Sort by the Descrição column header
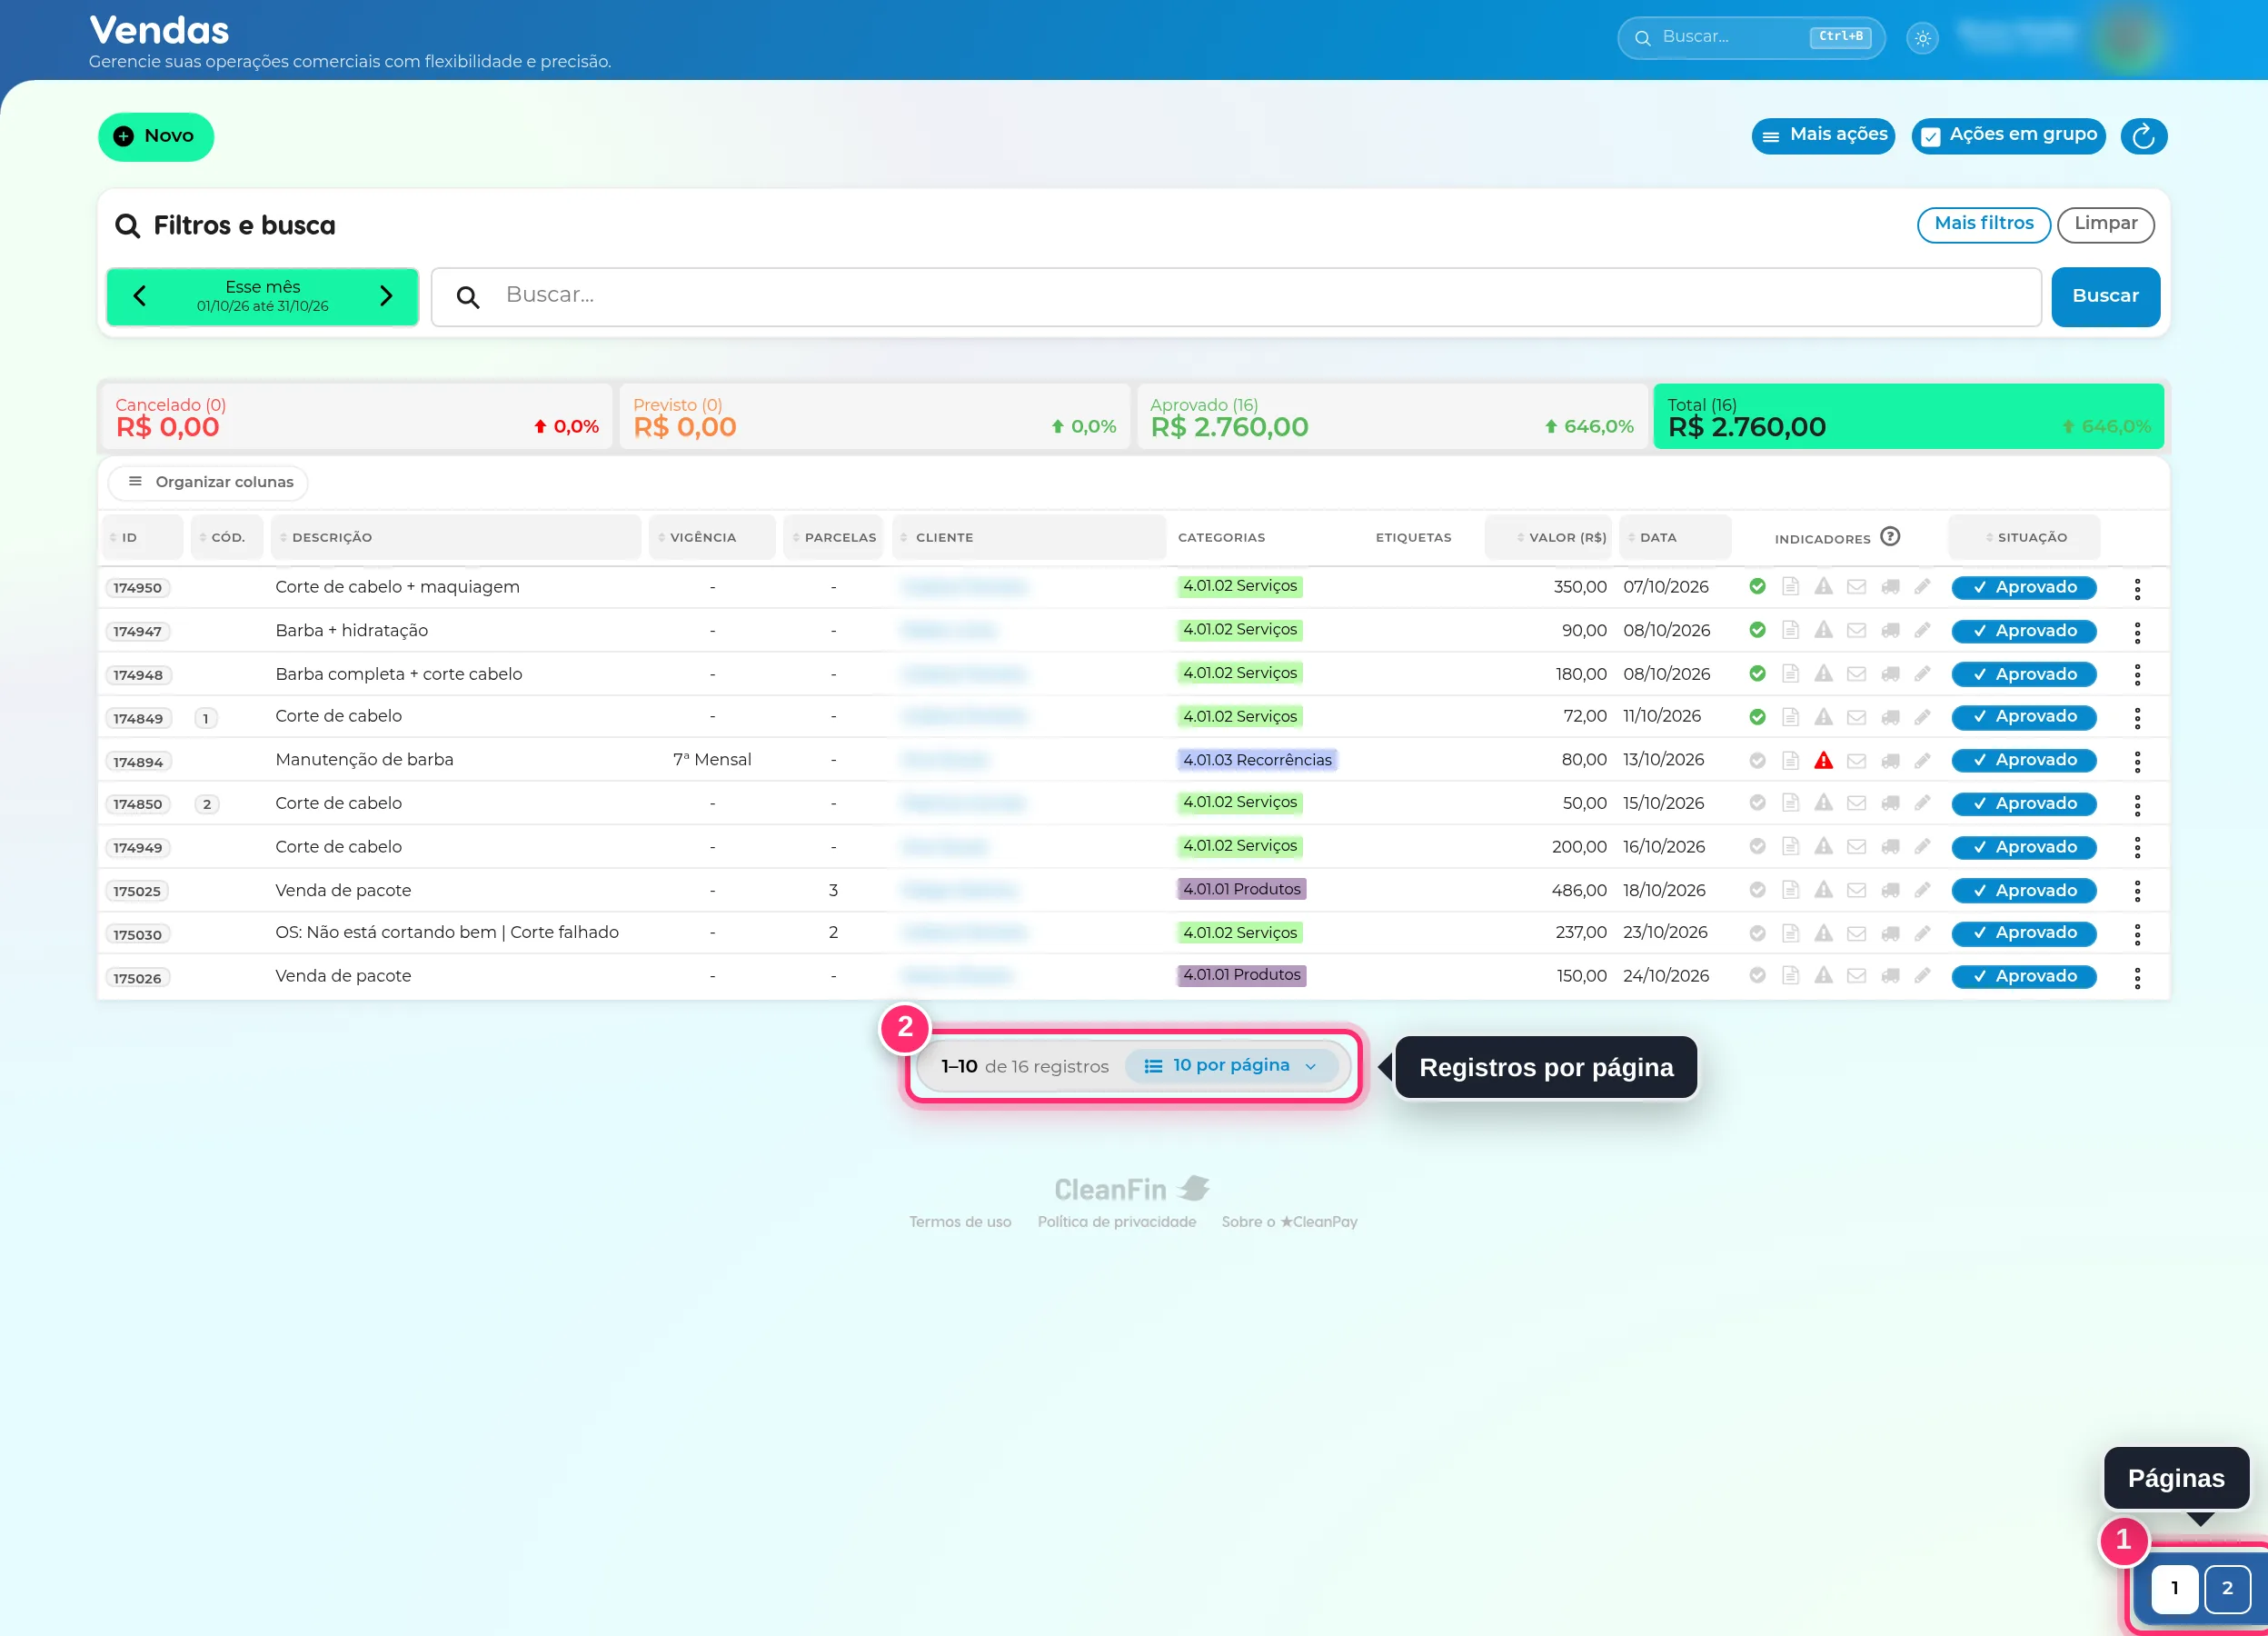Viewport: 2268px width, 1636px height. pyautogui.click(x=455, y=537)
